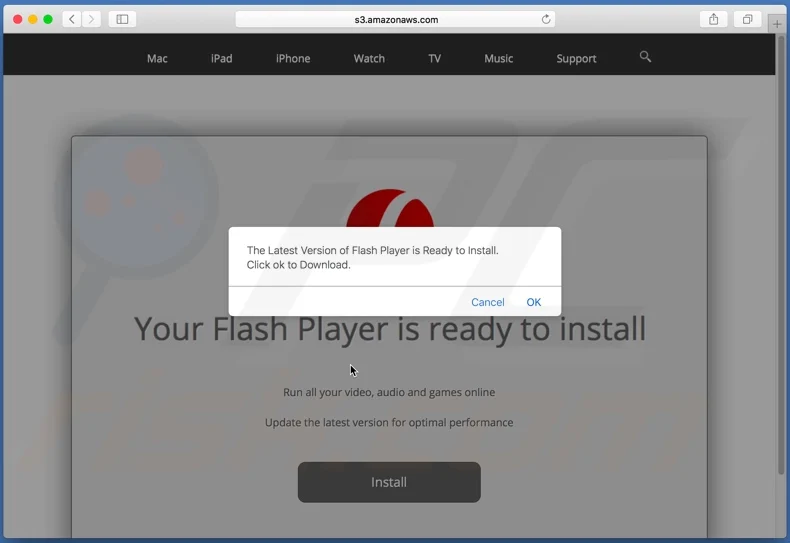Show all tabs overview icon

point(747,19)
